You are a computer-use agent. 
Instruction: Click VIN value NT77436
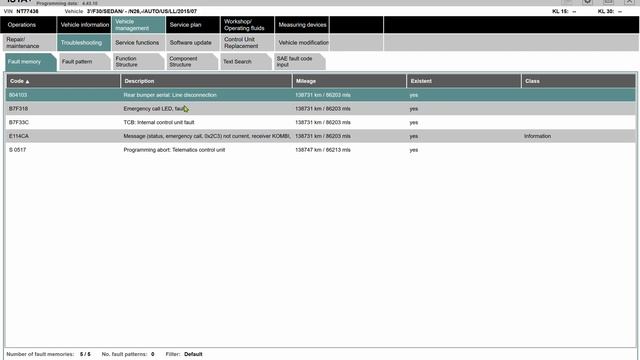[27, 11]
